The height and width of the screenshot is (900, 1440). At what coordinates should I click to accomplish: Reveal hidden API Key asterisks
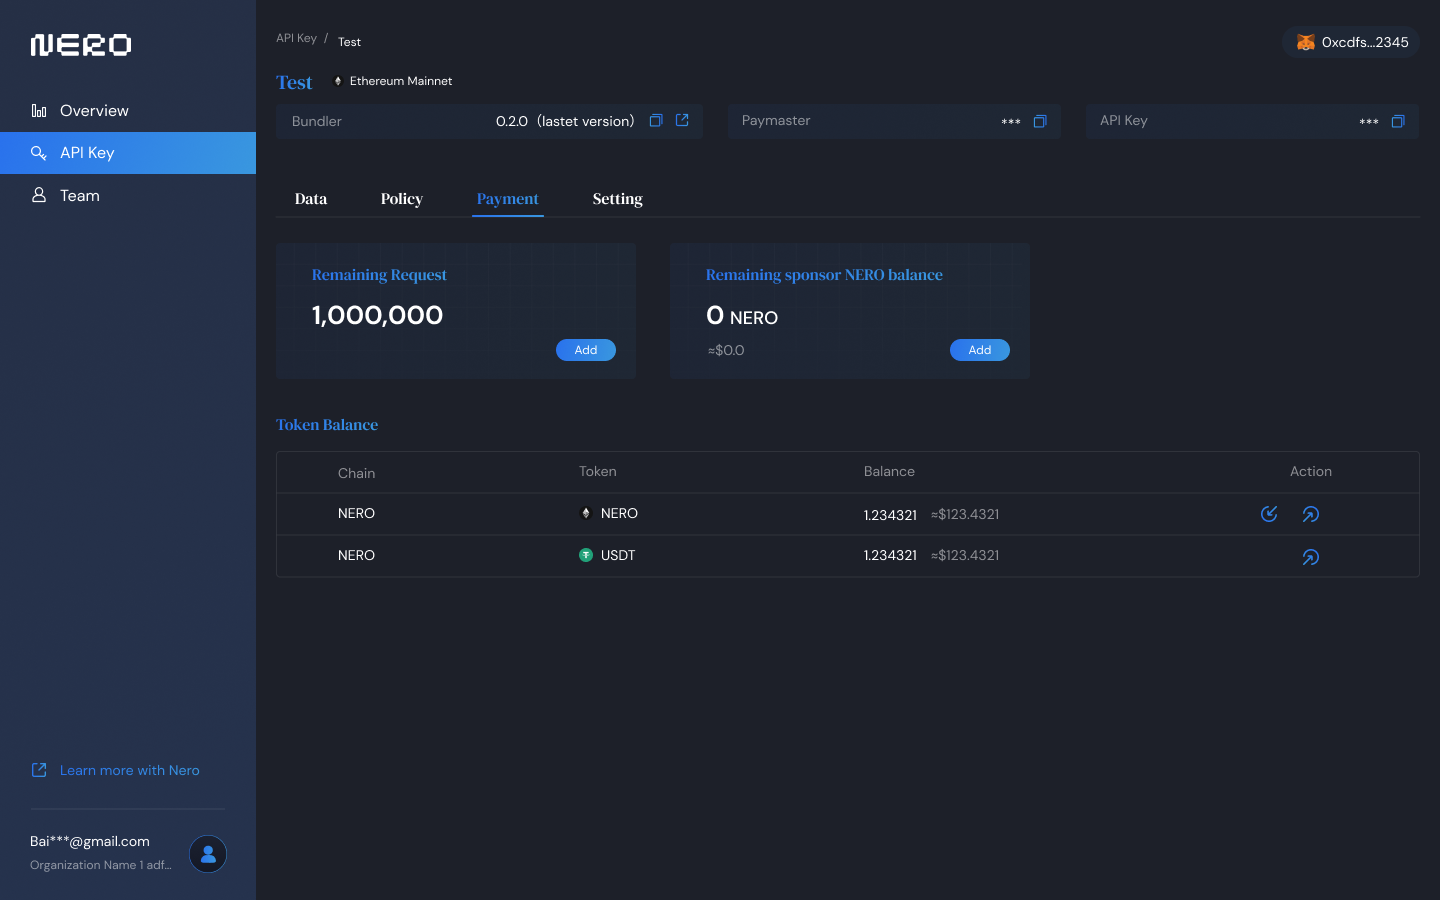(x=1369, y=122)
